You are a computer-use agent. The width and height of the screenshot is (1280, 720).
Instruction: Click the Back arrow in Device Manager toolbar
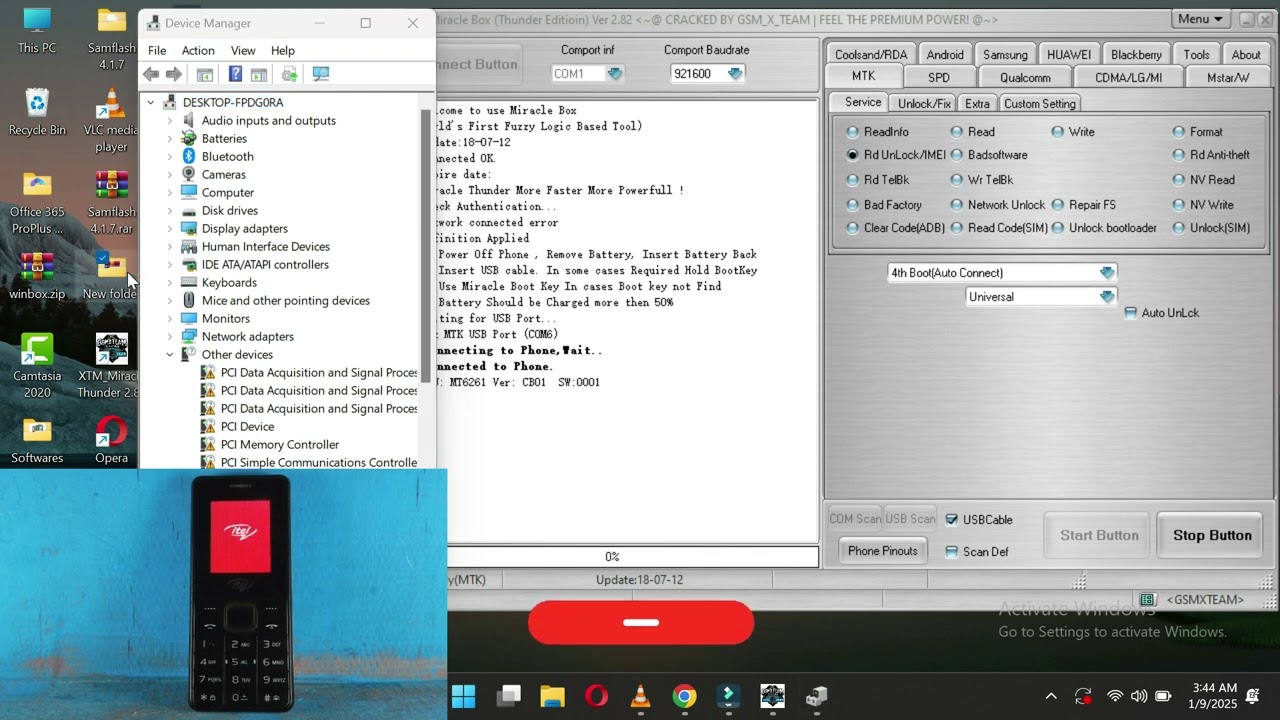[151, 74]
